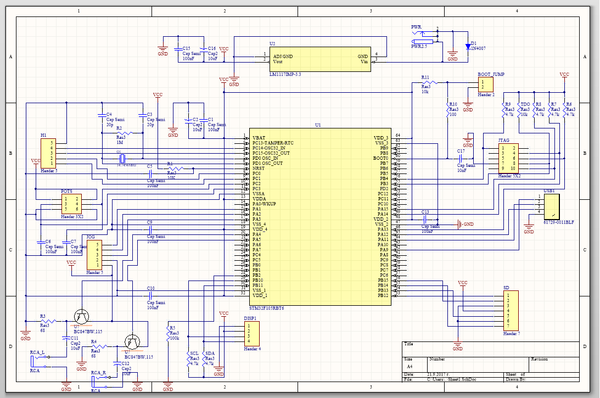Screen dimensions: 600x398
Task: Select the SCL pull-up resistor symbol
Action: [188, 359]
